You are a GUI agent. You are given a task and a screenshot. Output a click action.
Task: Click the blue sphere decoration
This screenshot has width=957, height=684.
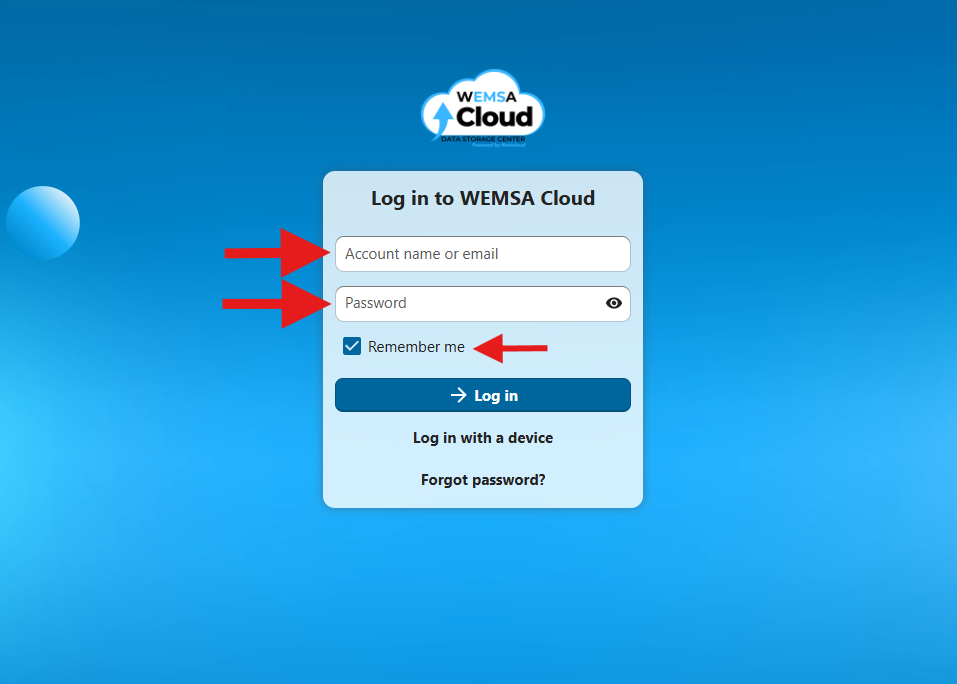[43, 223]
